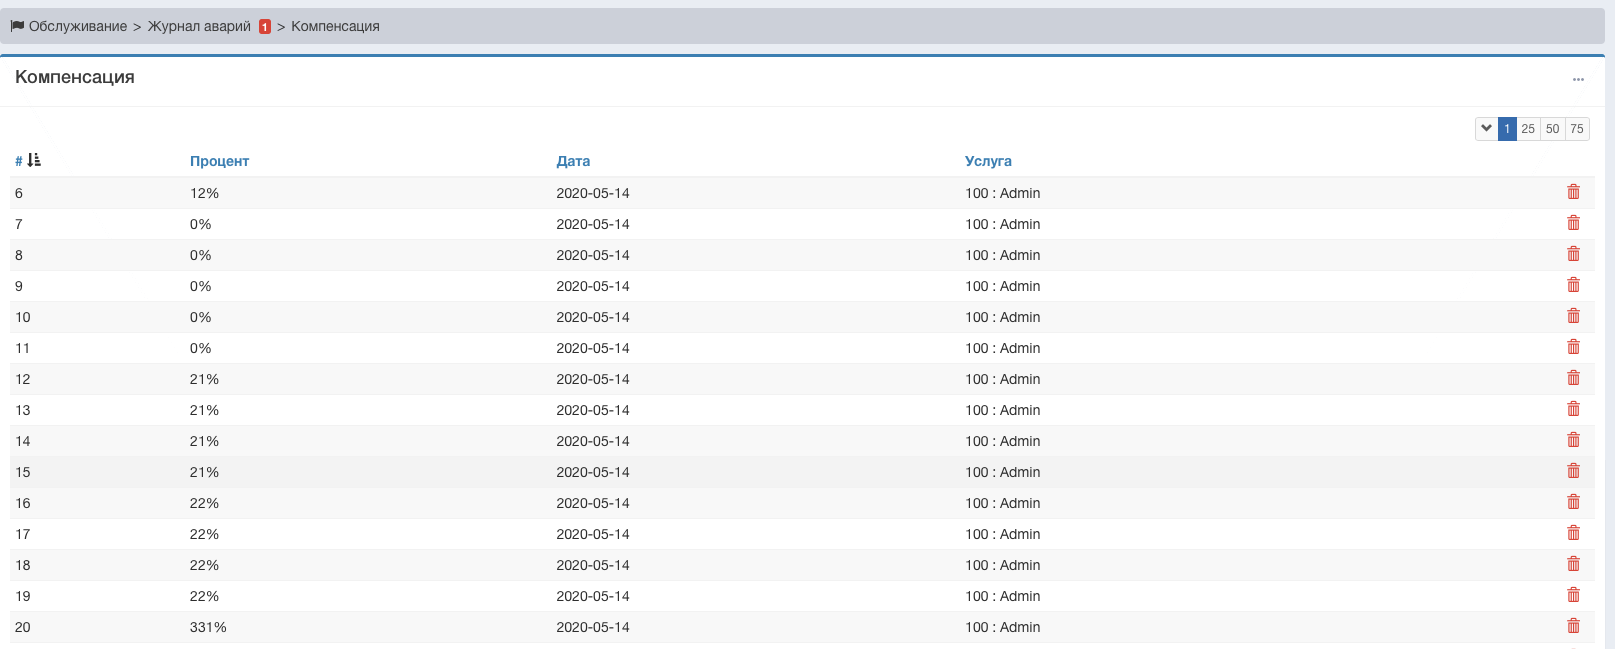Show 75 rows per page
The image size is (1615, 649).
point(1577,129)
